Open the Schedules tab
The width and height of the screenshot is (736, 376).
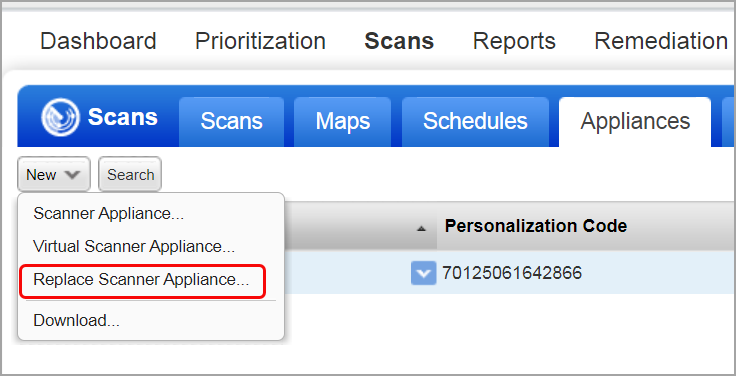475,122
